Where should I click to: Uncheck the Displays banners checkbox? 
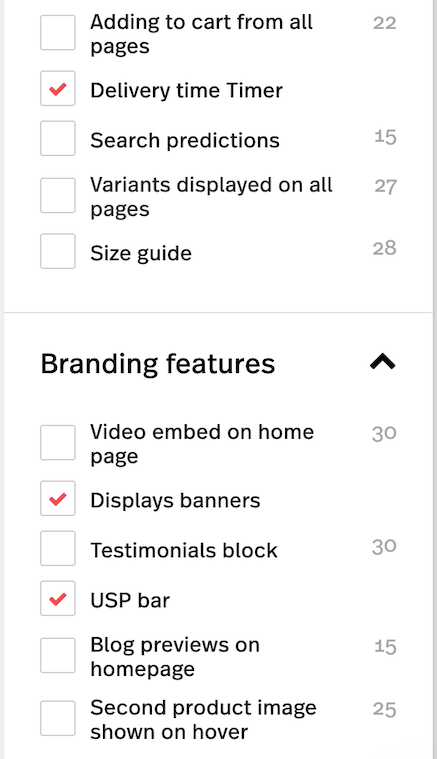(58, 498)
